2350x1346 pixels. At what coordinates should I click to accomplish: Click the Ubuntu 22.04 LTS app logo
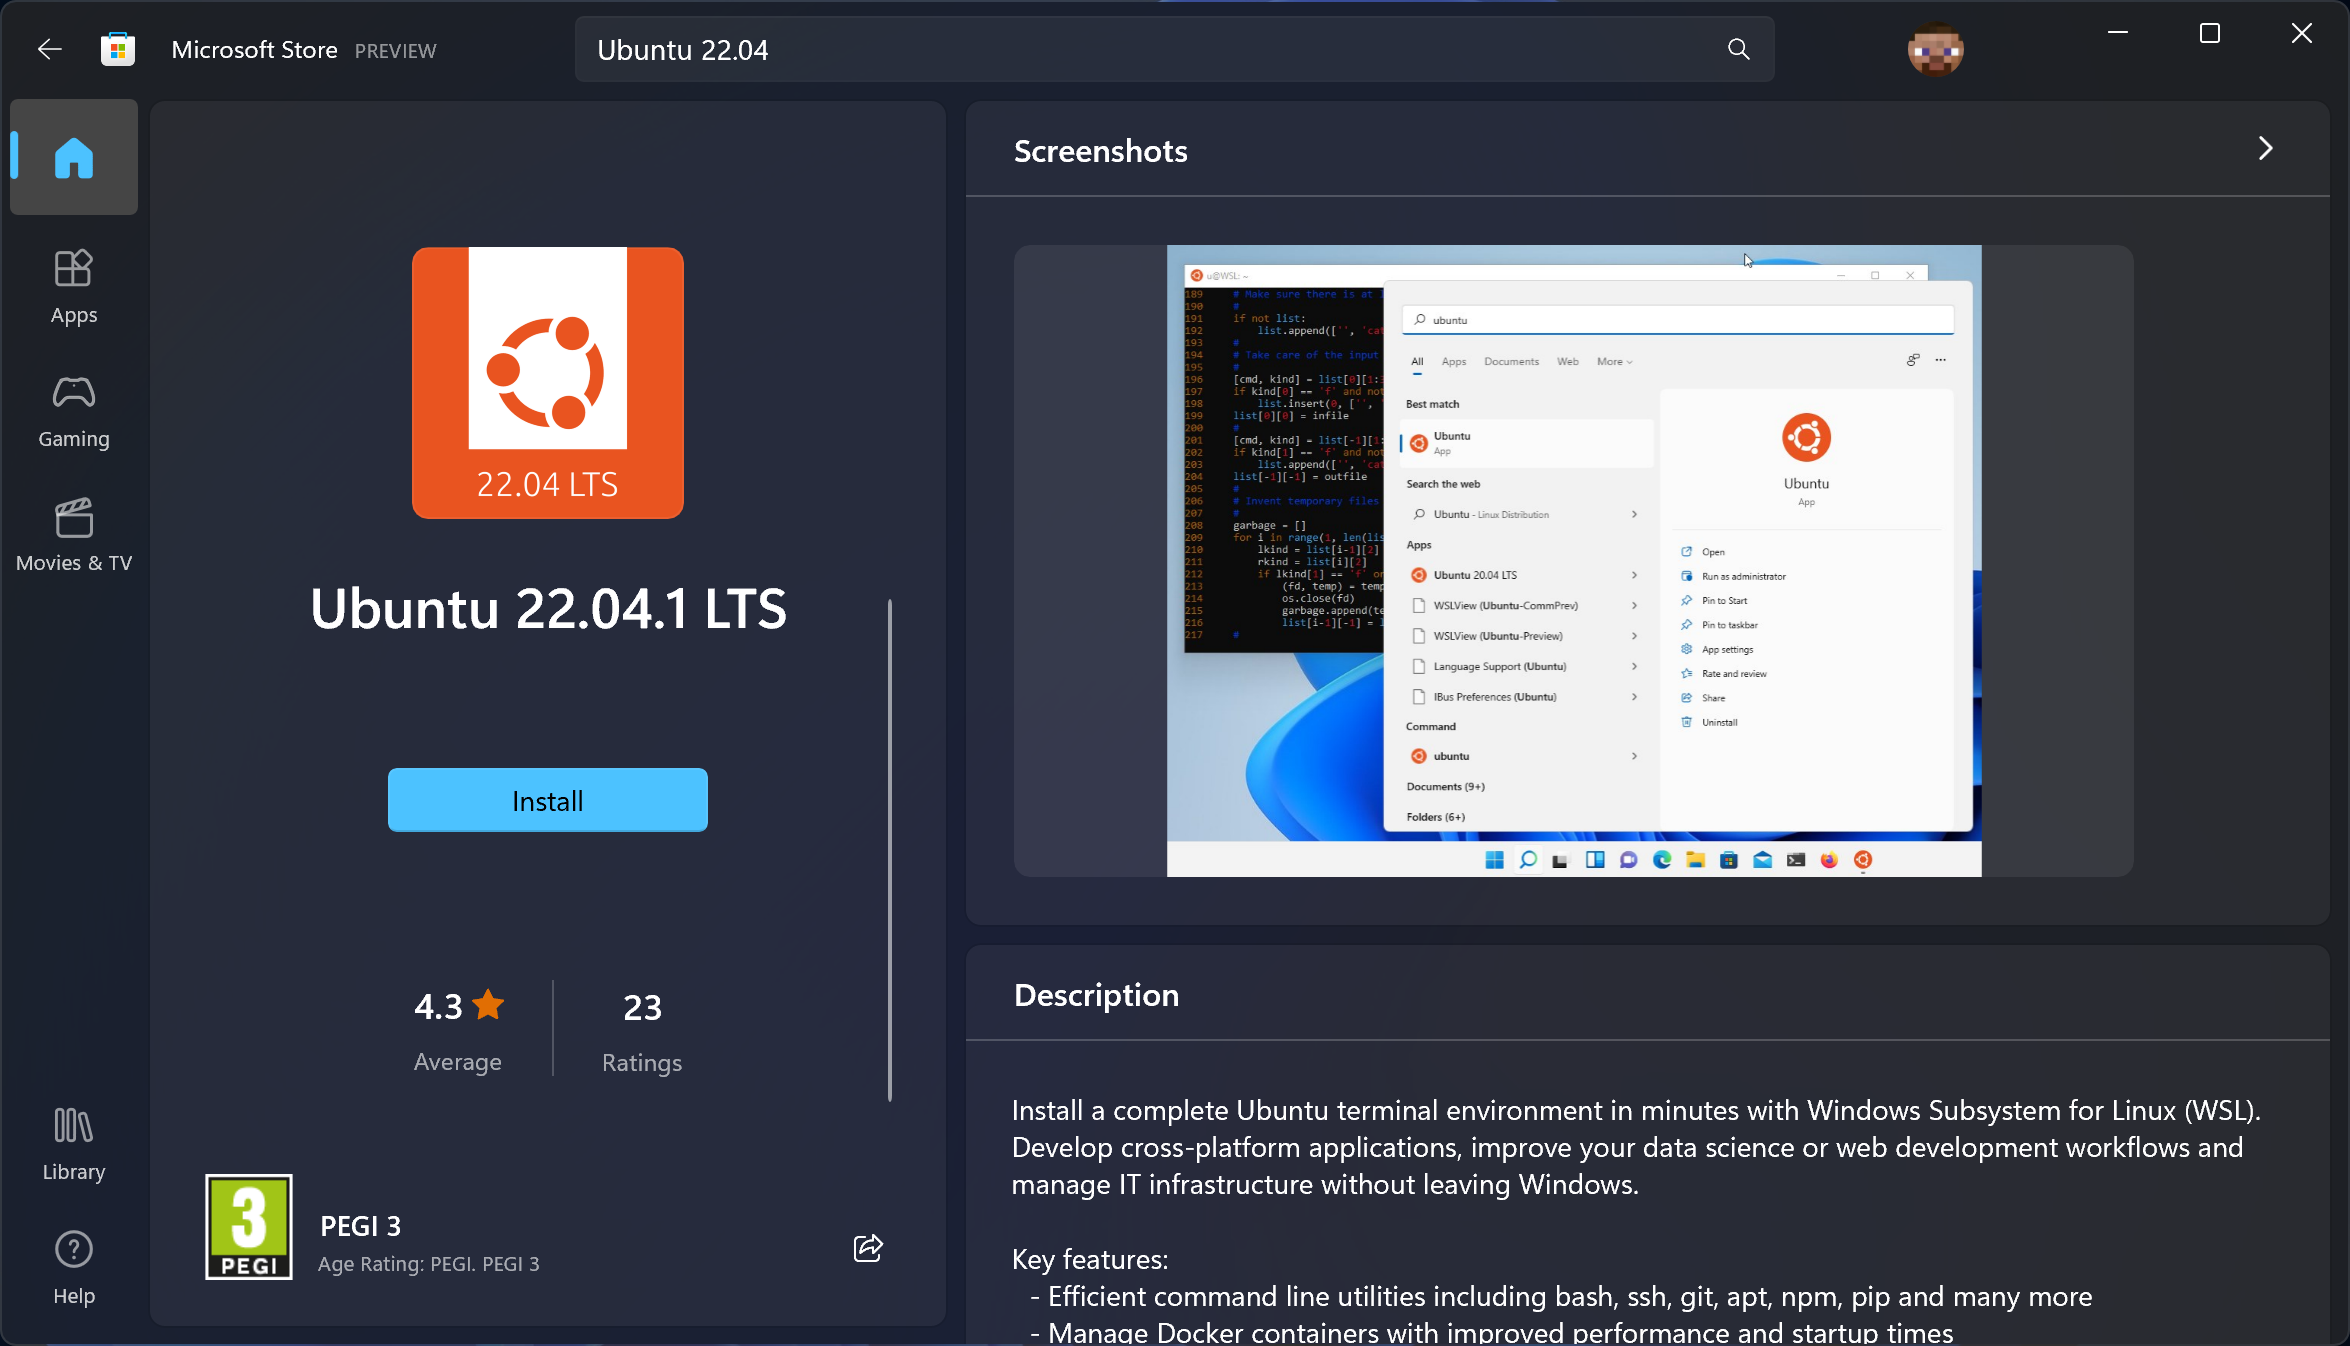(x=547, y=384)
